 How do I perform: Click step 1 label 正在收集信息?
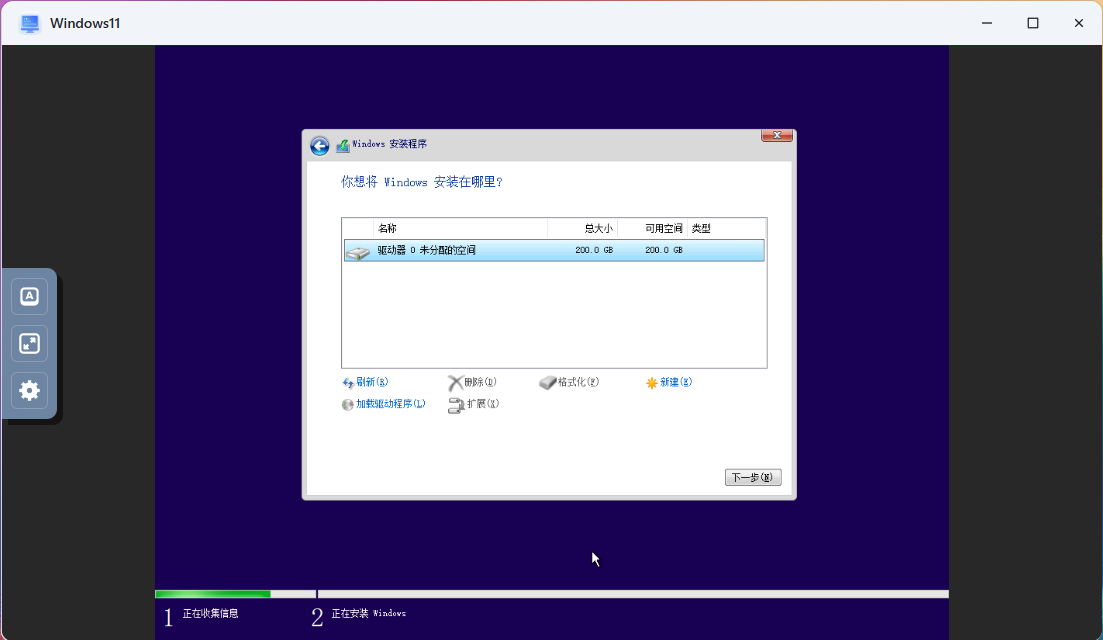click(x=210, y=614)
